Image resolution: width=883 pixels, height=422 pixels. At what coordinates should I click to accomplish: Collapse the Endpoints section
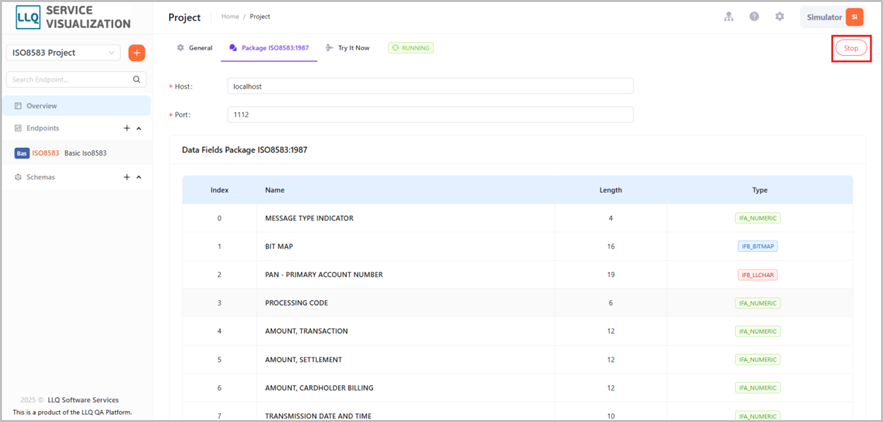139,128
